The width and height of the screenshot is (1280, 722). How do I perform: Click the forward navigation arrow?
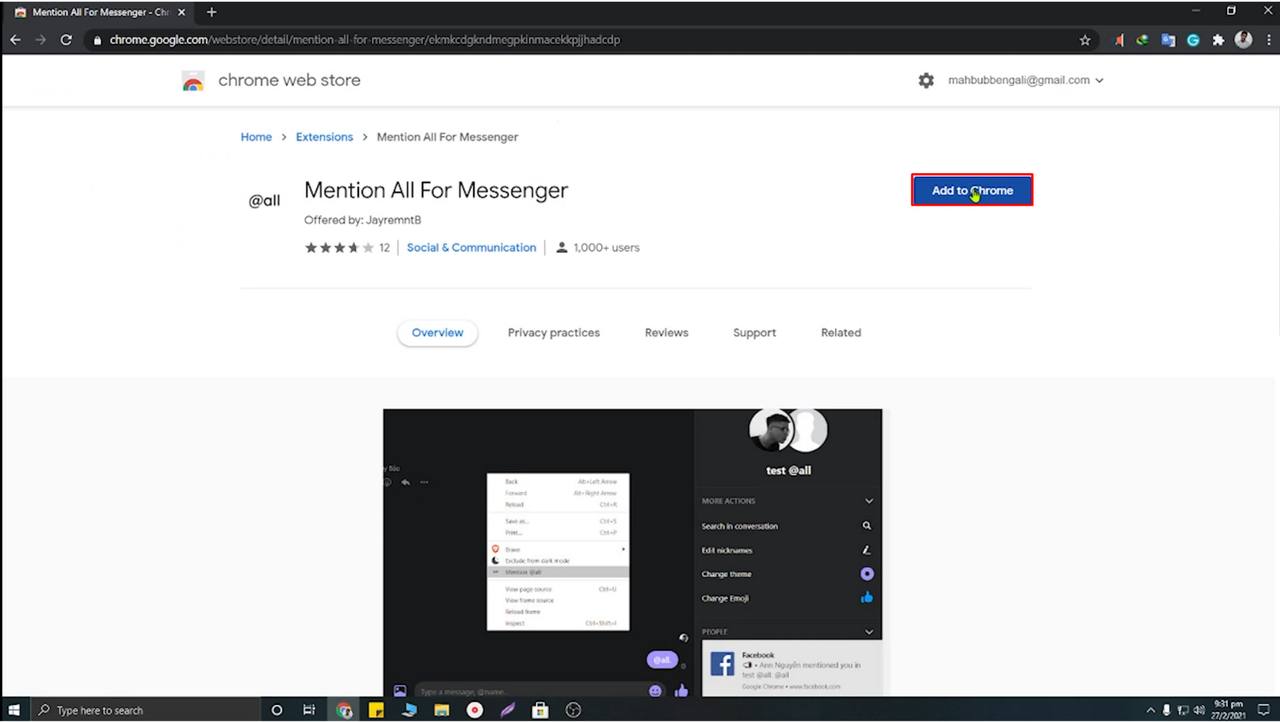pyautogui.click(x=41, y=40)
